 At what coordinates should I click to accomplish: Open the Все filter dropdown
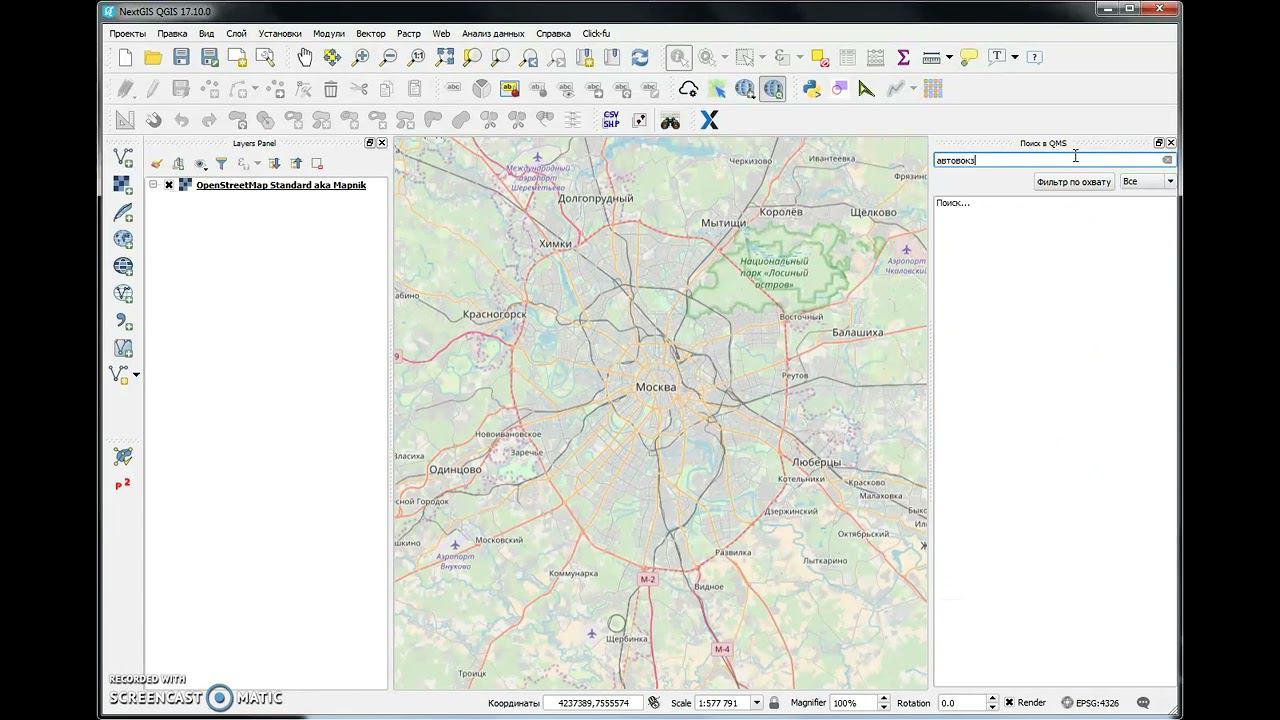pyautogui.click(x=1147, y=181)
